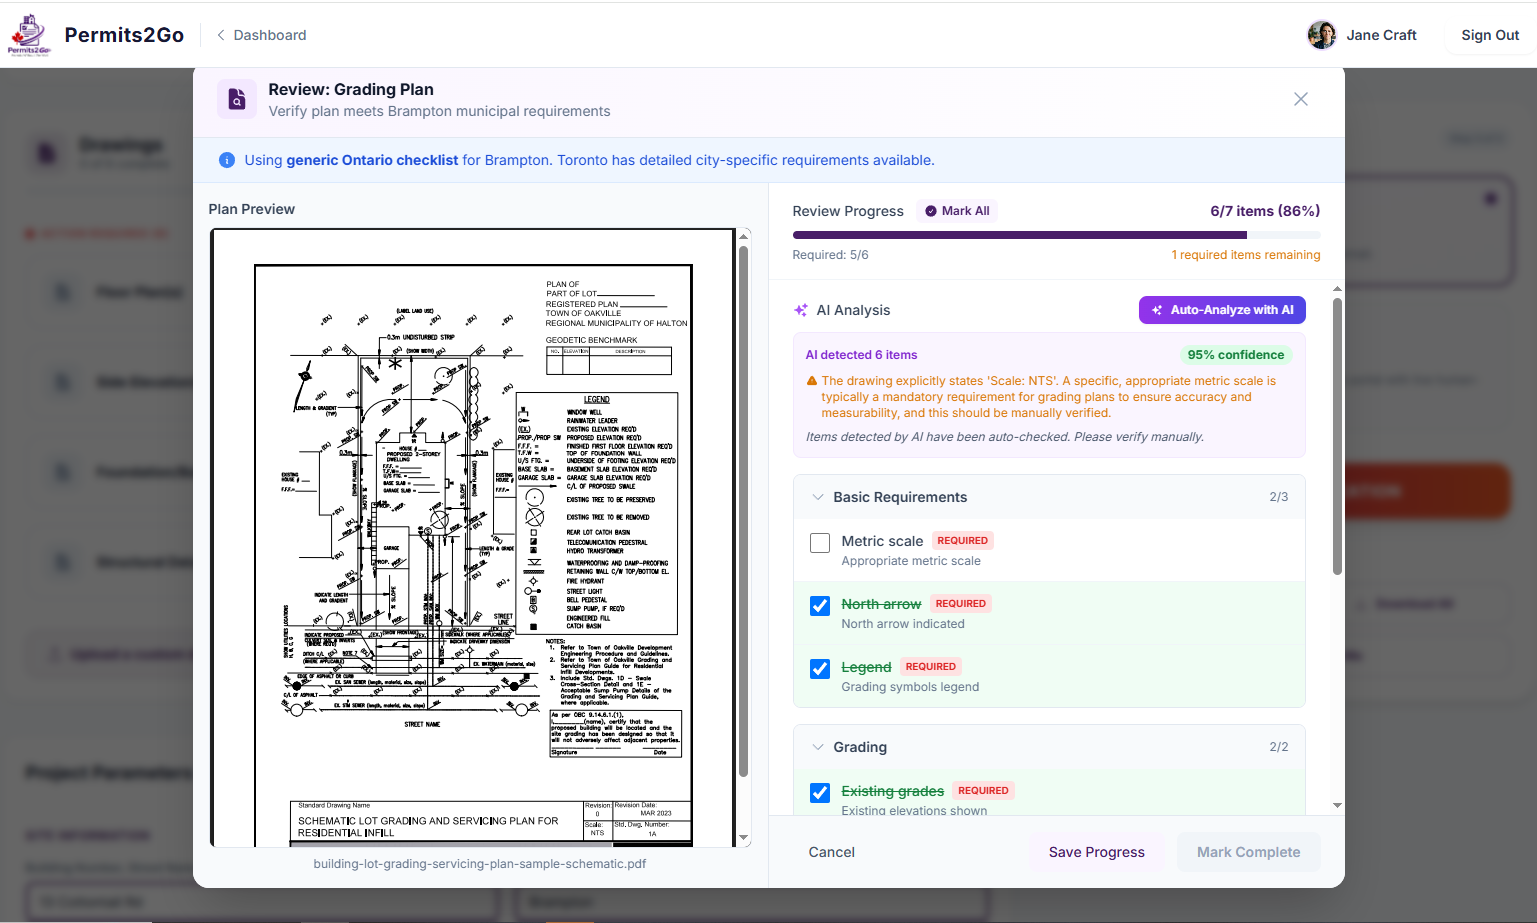
Task: Click 'AI detected 6 items' text
Action: [861, 355]
